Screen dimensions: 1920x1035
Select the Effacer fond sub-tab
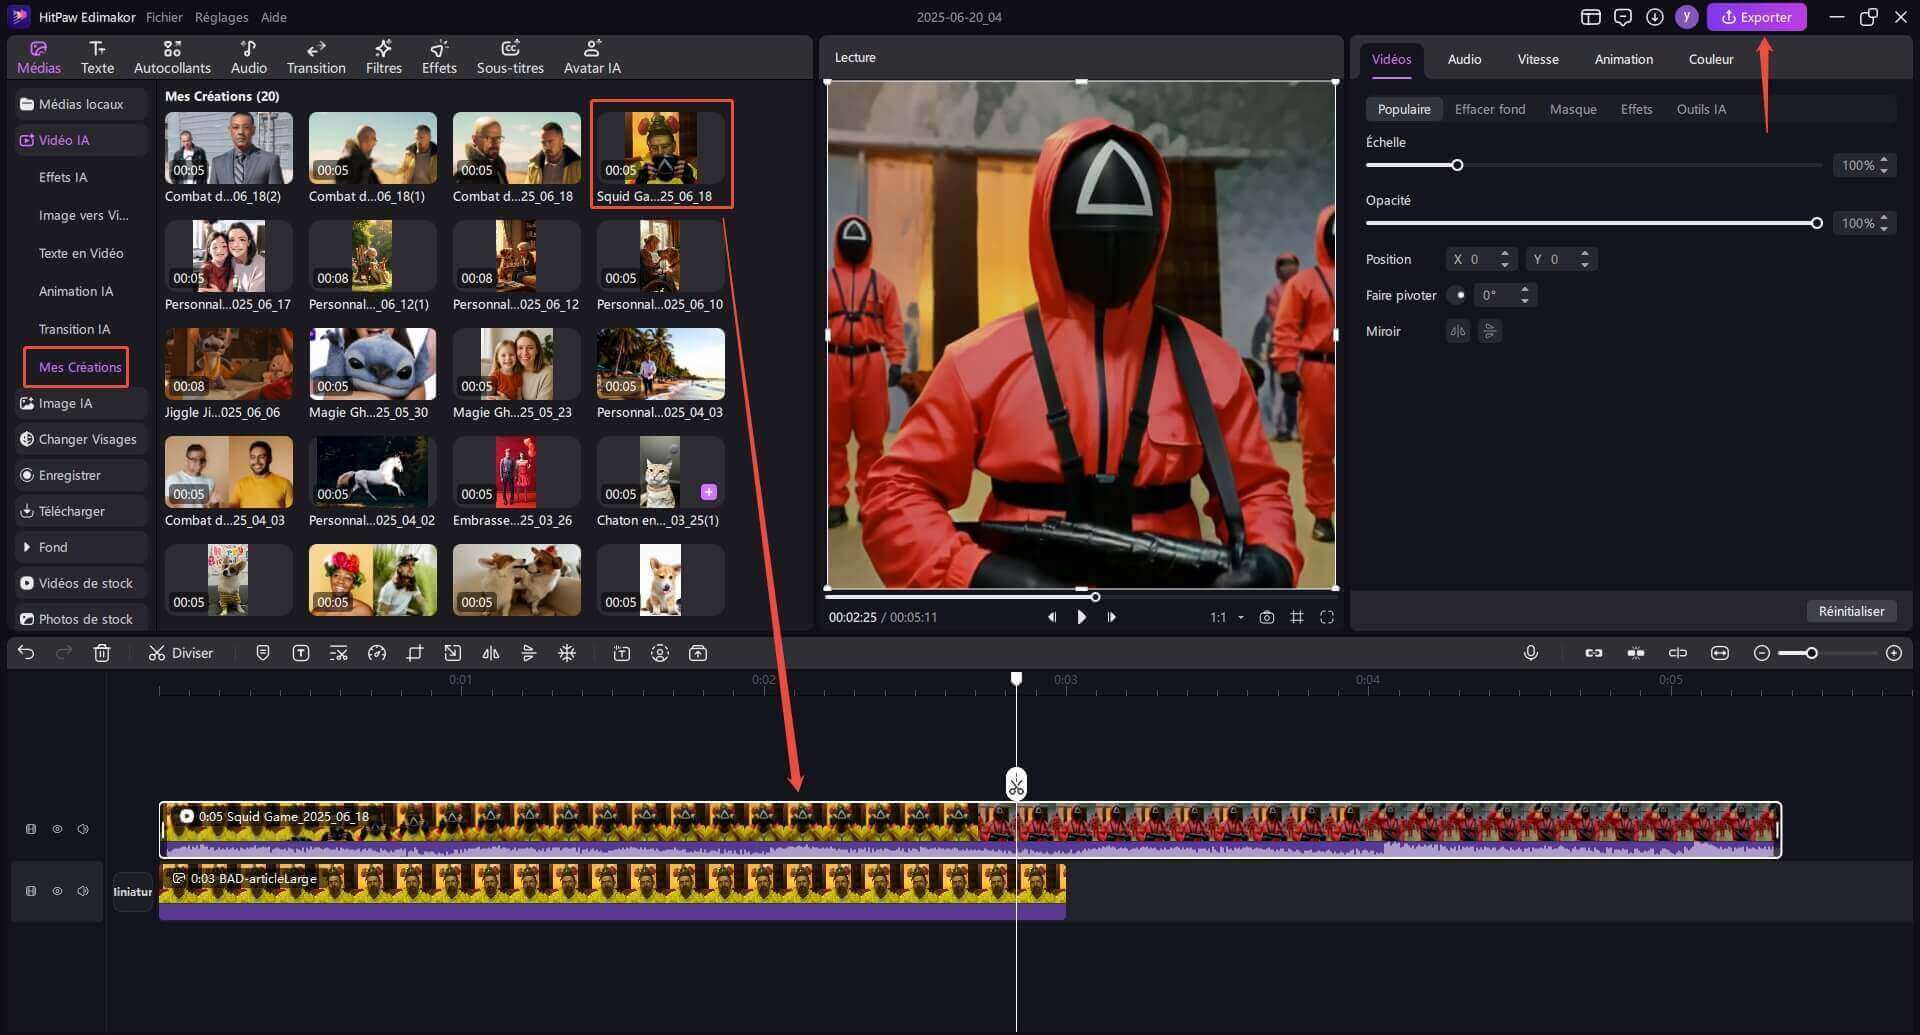pyautogui.click(x=1490, y=109)
